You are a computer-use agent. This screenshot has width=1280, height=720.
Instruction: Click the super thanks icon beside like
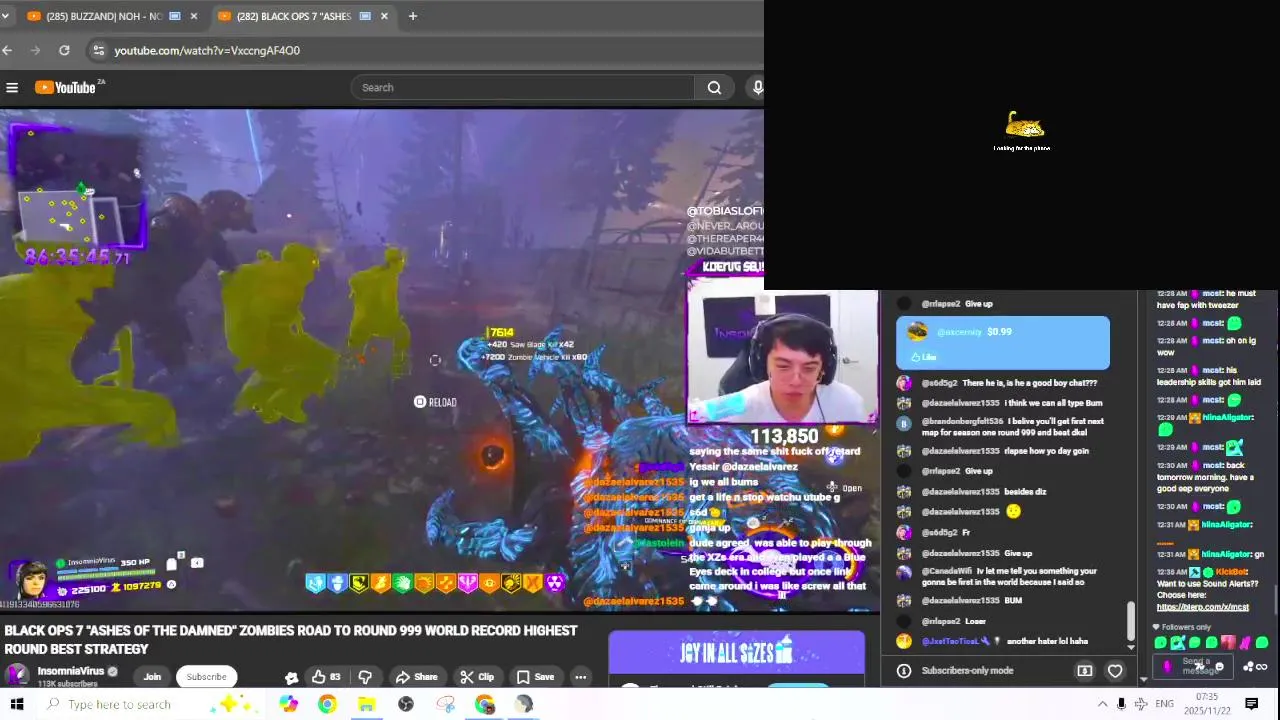(x=291, y=677)
